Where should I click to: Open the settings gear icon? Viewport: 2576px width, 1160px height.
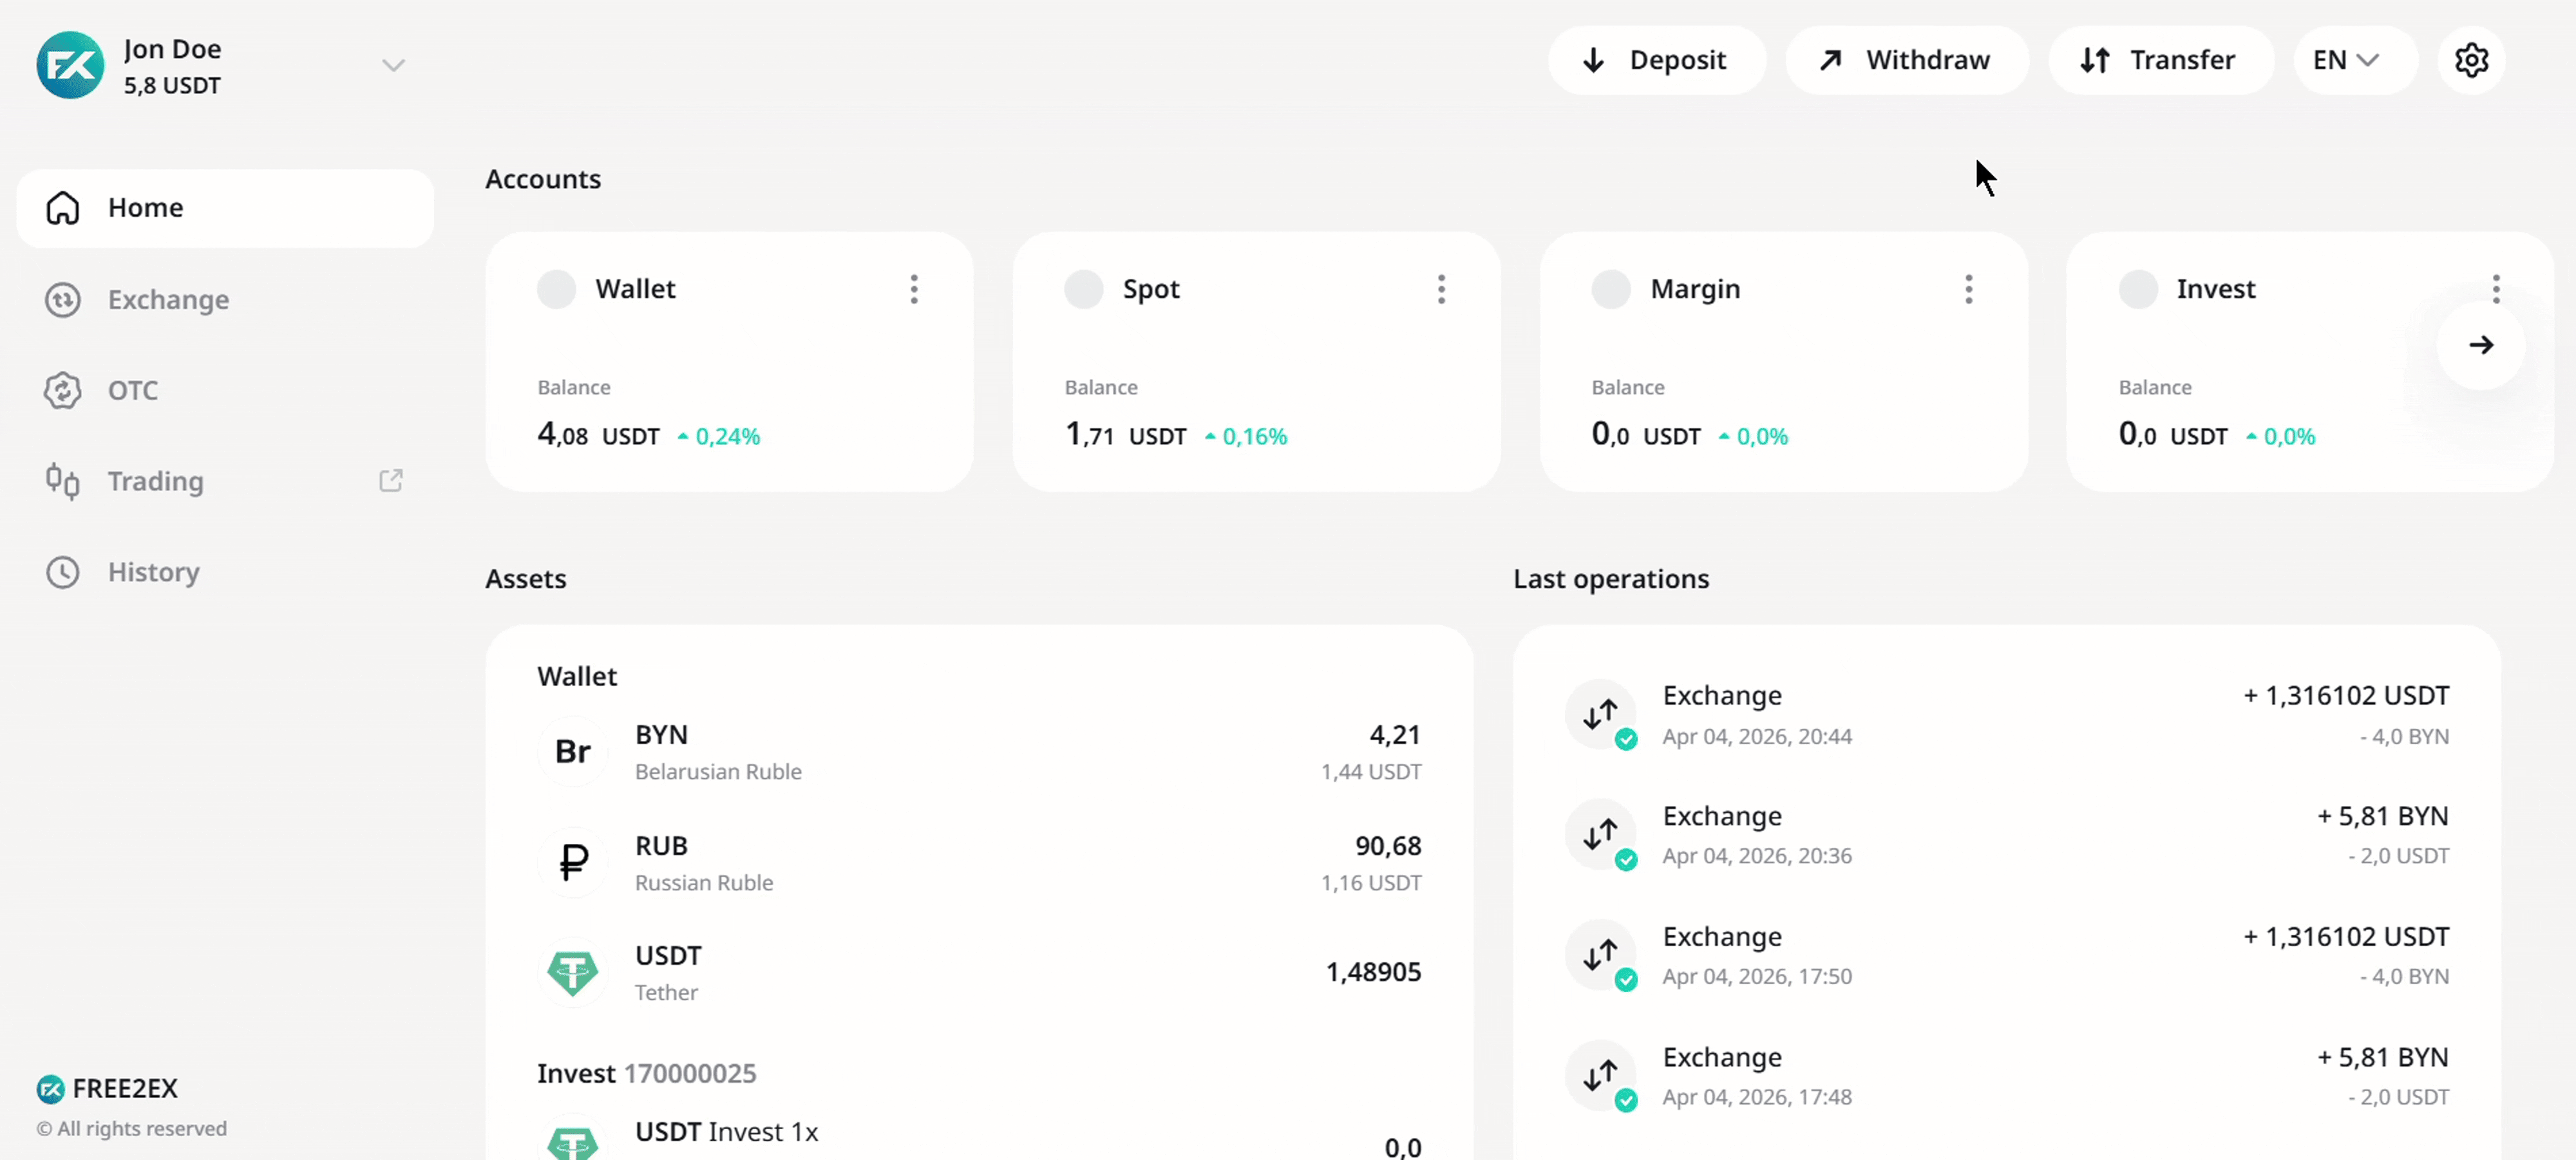[2470, 60]
